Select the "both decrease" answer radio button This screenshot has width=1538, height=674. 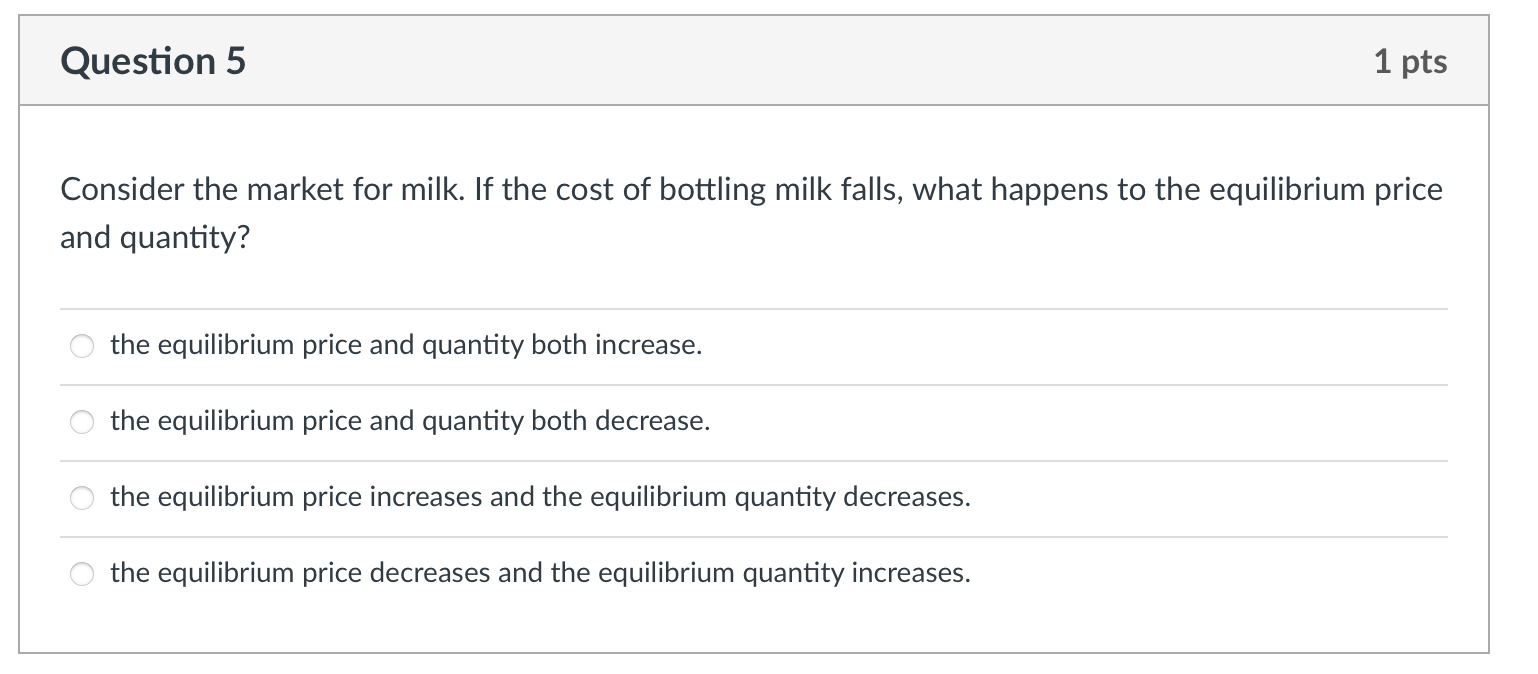coord(82,423)
